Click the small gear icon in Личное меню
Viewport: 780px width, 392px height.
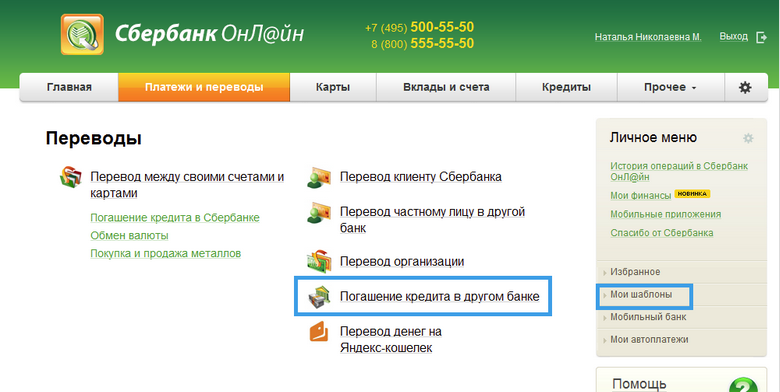coord(748,138)
